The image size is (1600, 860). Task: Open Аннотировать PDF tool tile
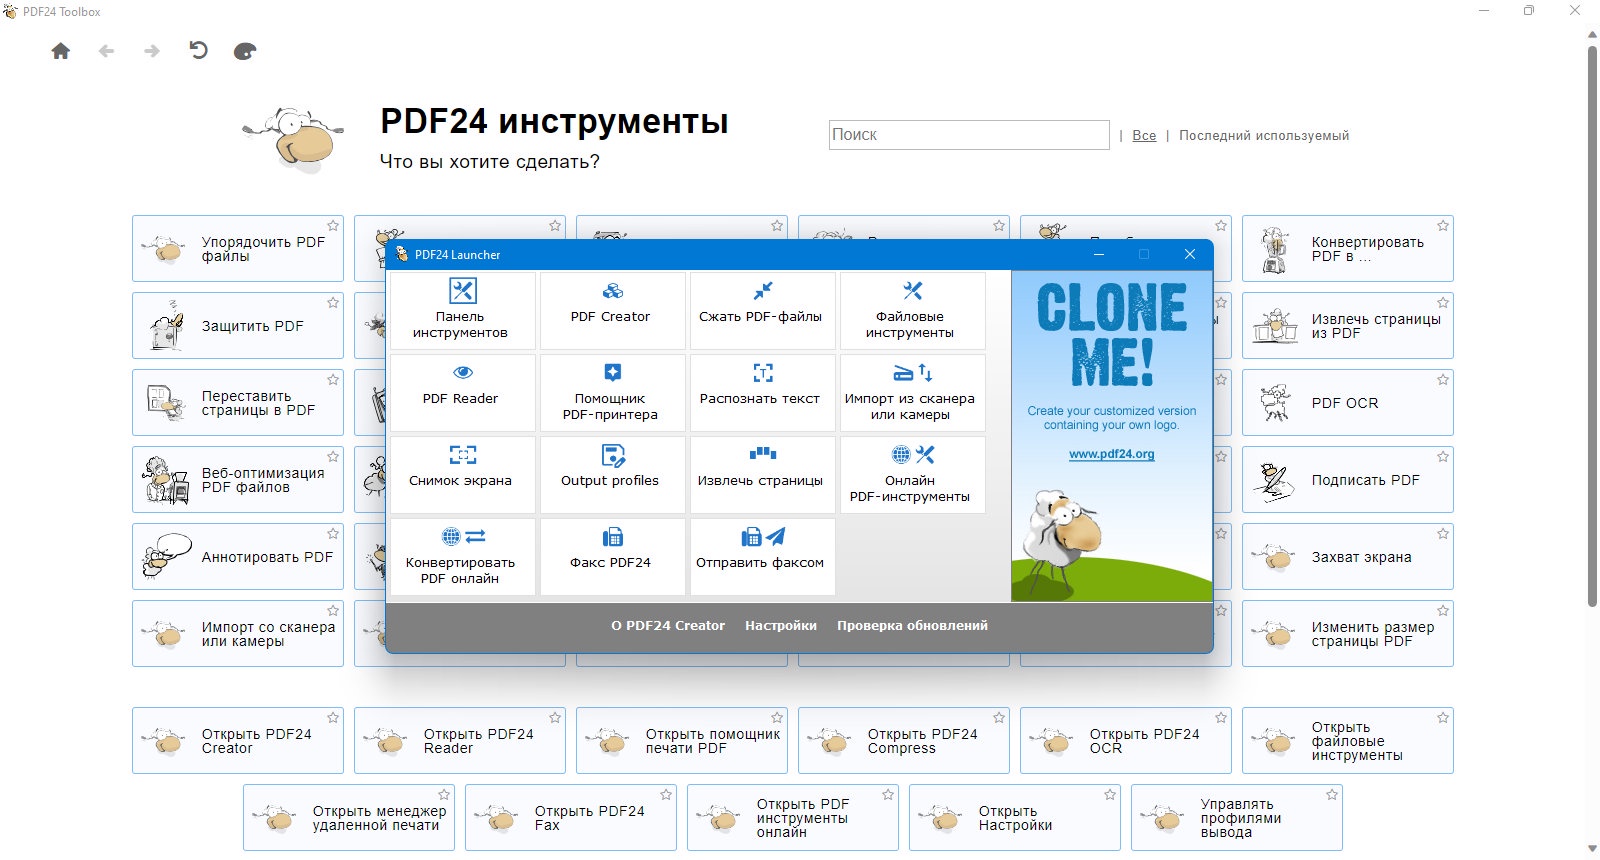tap(238, 557)
